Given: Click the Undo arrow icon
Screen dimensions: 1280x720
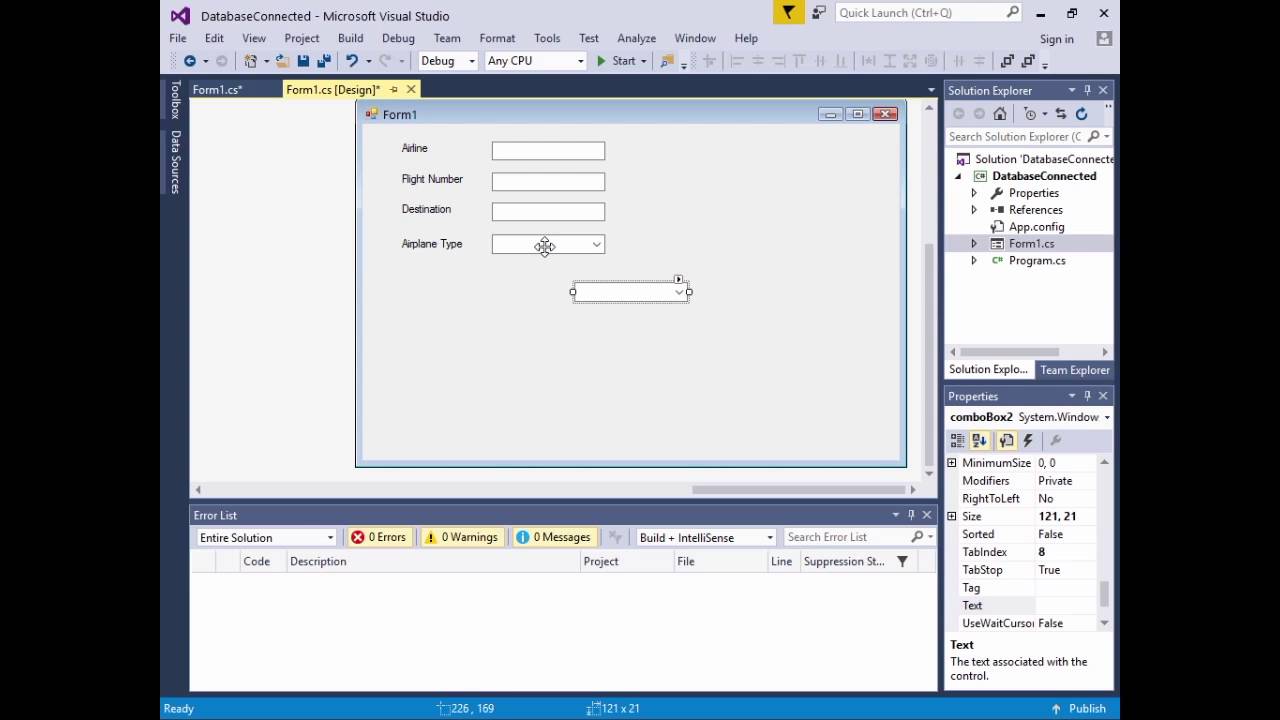Looking at the screenshot, I should [351, 61].
